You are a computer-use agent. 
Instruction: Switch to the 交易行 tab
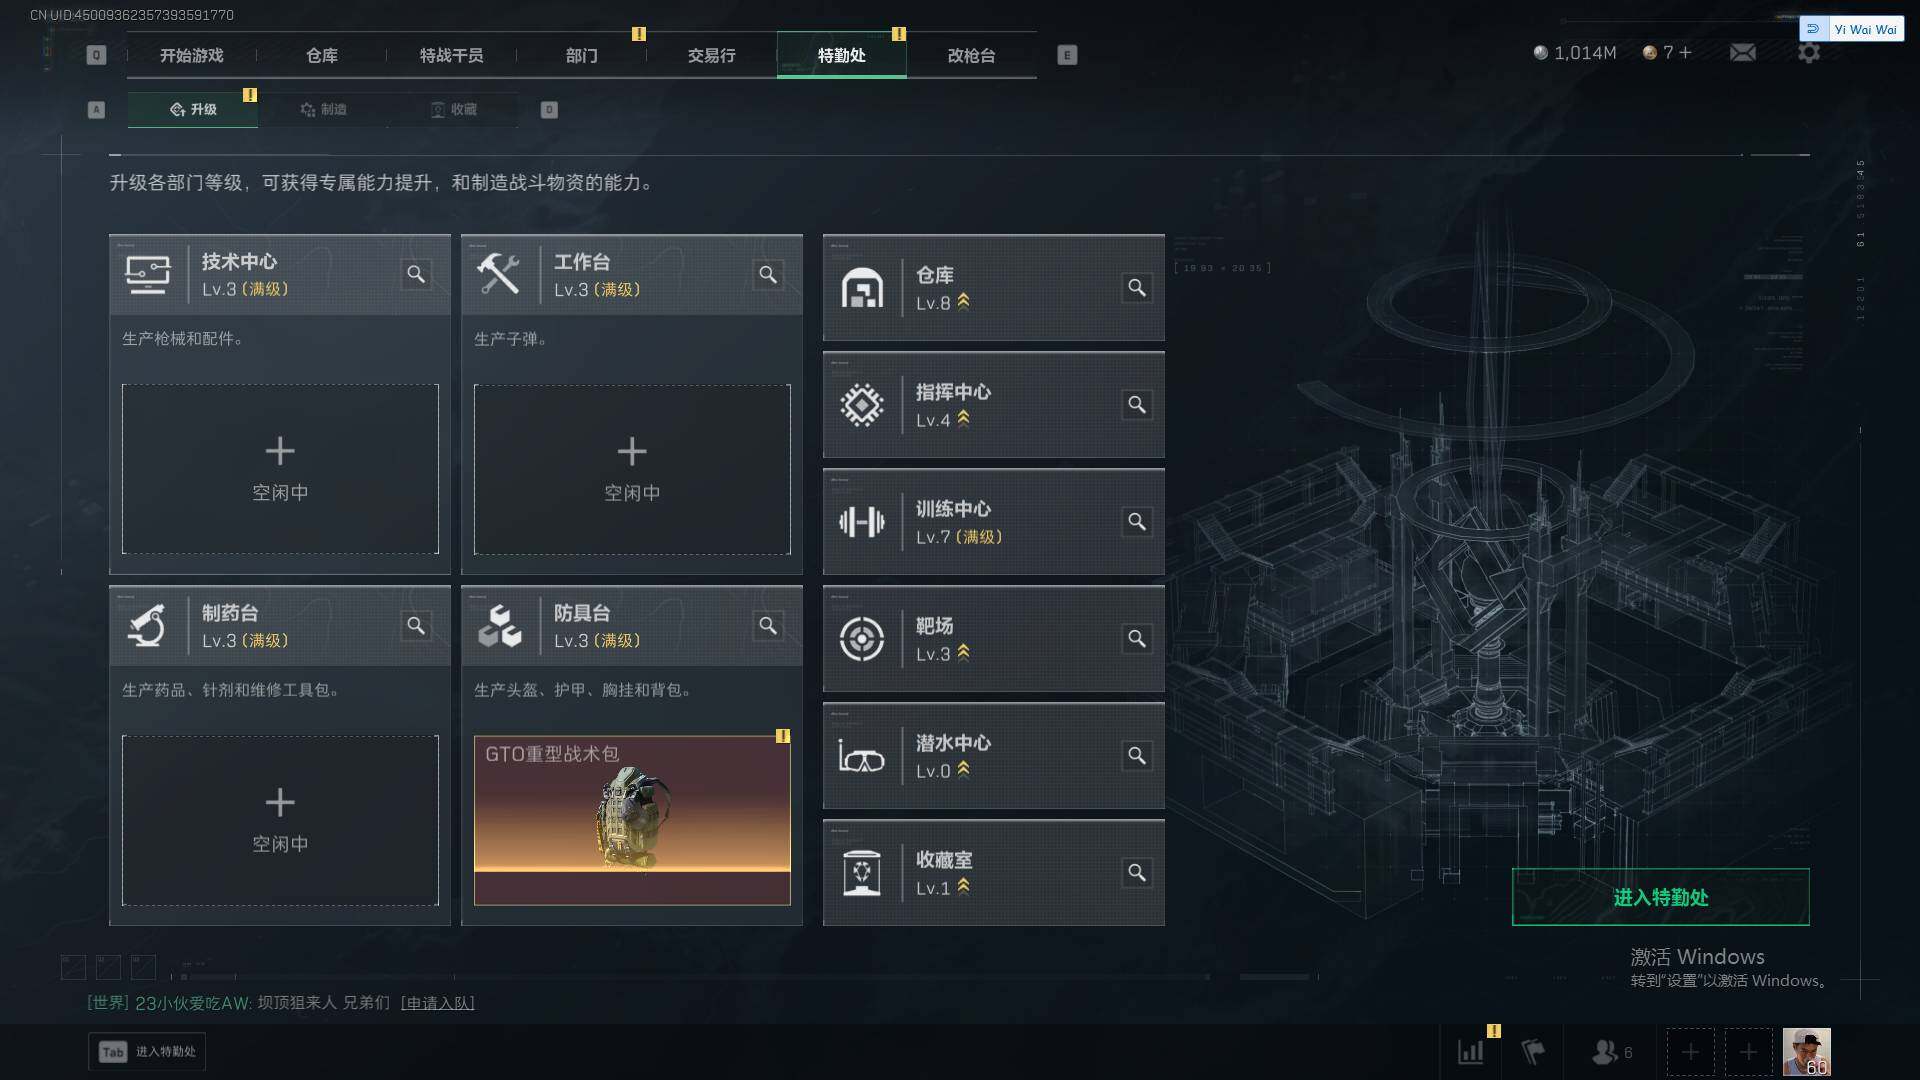point(711,55)
